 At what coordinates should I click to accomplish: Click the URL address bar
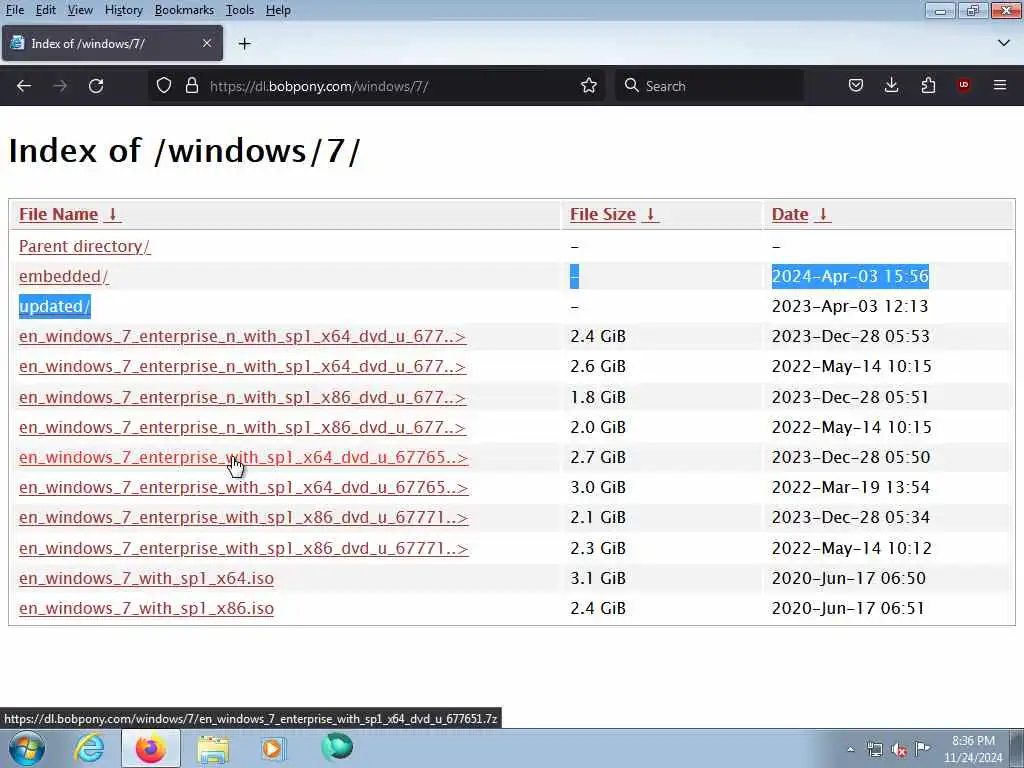click(x=379, y=86)
